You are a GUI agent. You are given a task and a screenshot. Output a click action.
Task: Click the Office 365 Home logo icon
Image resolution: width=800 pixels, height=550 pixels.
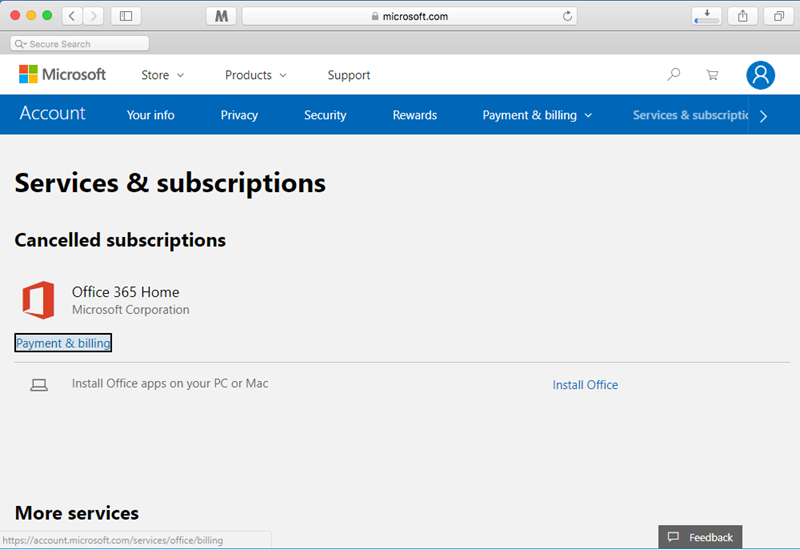click(38, 300)
